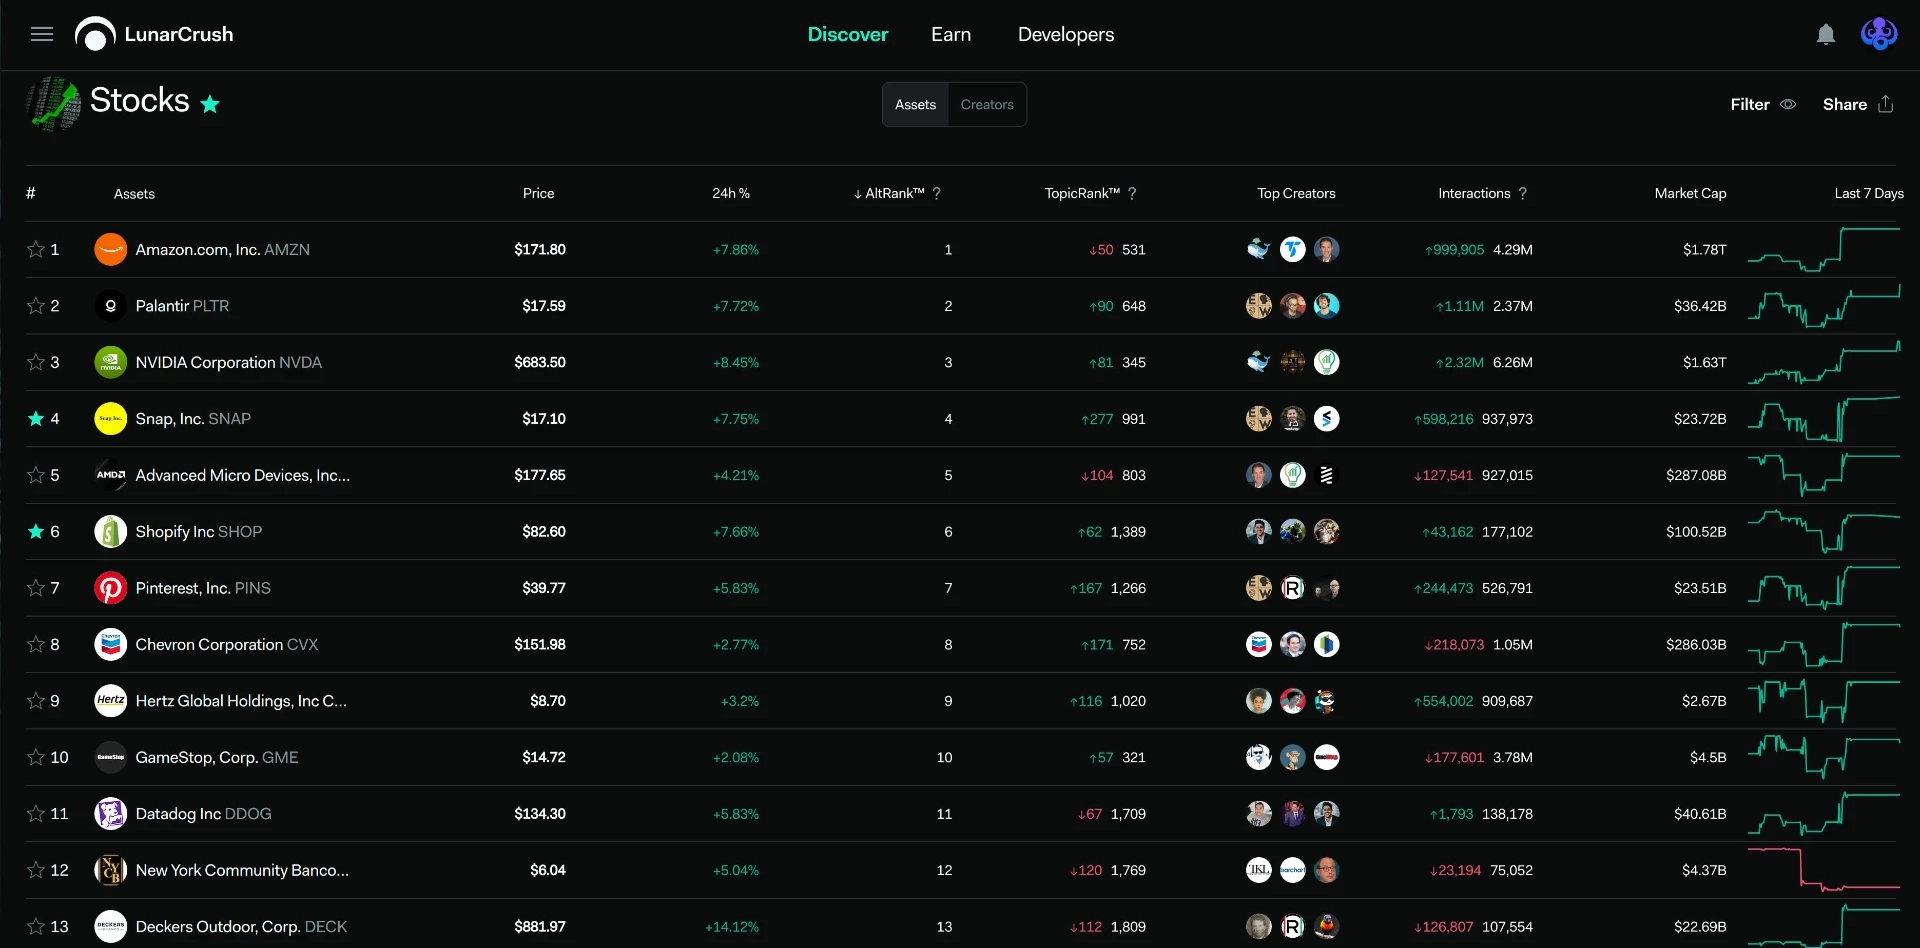Go to the Discover section
Image resolution: width=1920 pixels, height=948 pixels.
pyautogui.click(x=848, y=35)
